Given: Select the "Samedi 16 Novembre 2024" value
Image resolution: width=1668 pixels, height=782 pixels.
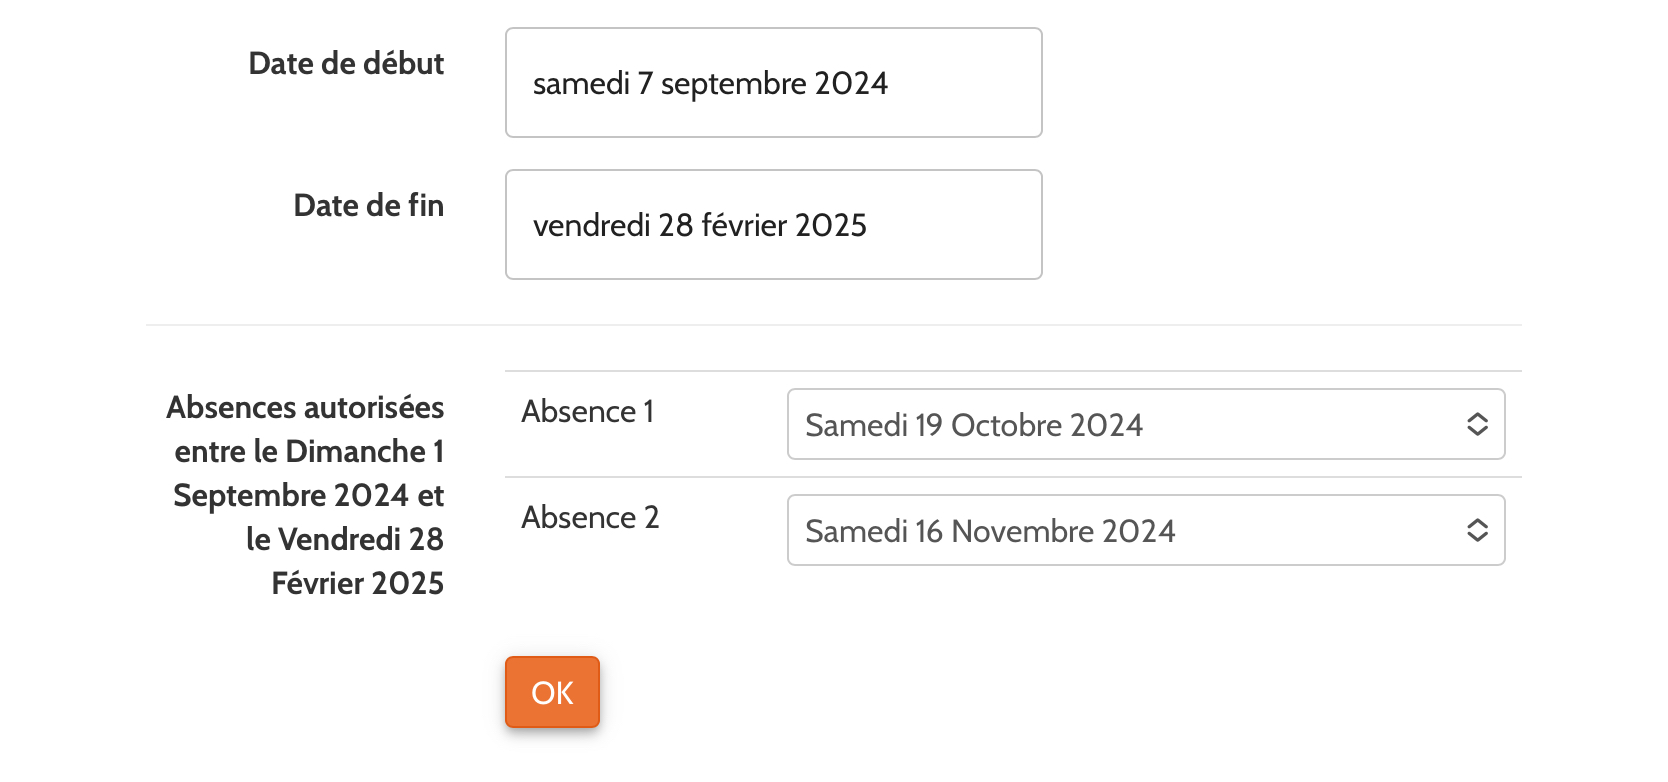Looking at the screenshot, I should pyautogui.click(x=990, y=532).
